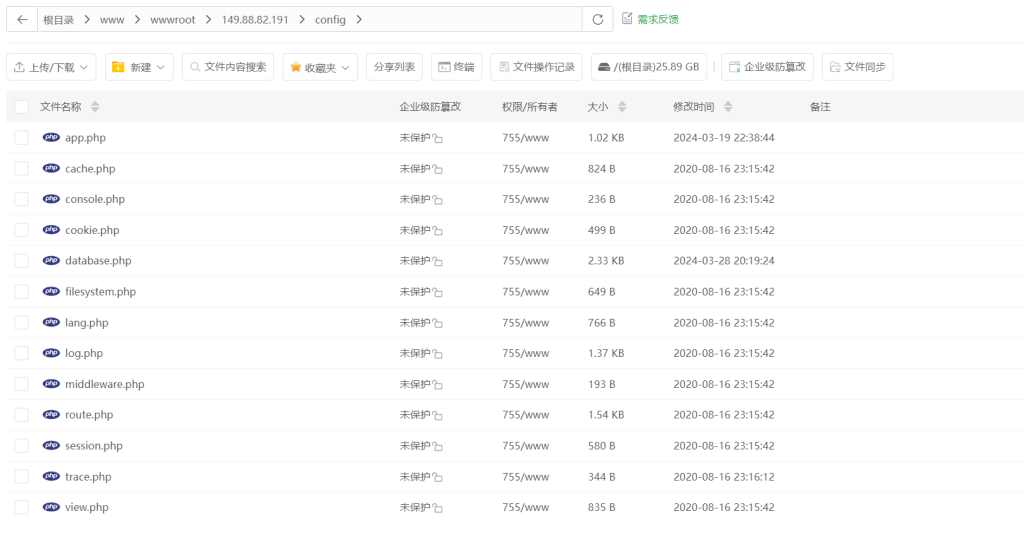
Task: Click the lock icon in route.php row
Action: [438, 416]
